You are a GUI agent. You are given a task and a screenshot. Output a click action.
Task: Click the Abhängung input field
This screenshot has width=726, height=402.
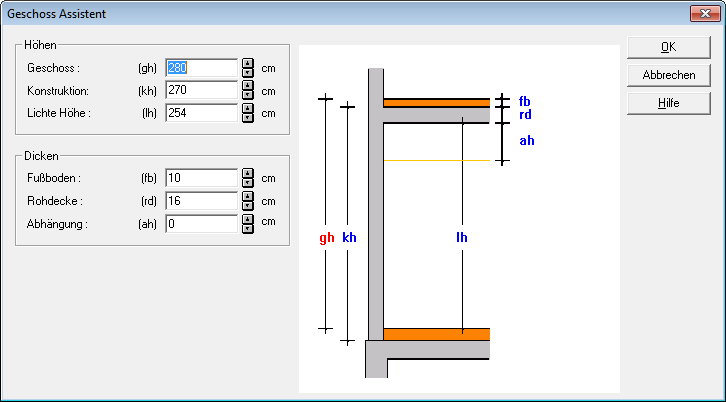[201, 224]
